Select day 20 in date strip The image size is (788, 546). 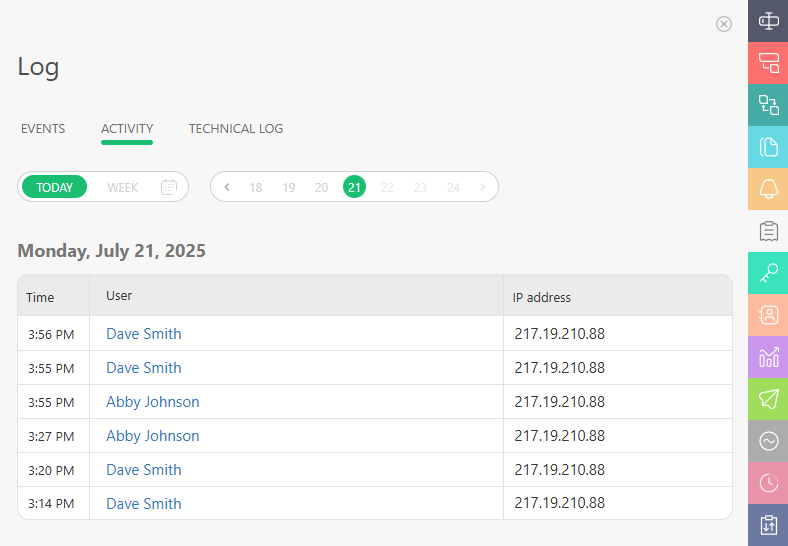tap(321, 188)
